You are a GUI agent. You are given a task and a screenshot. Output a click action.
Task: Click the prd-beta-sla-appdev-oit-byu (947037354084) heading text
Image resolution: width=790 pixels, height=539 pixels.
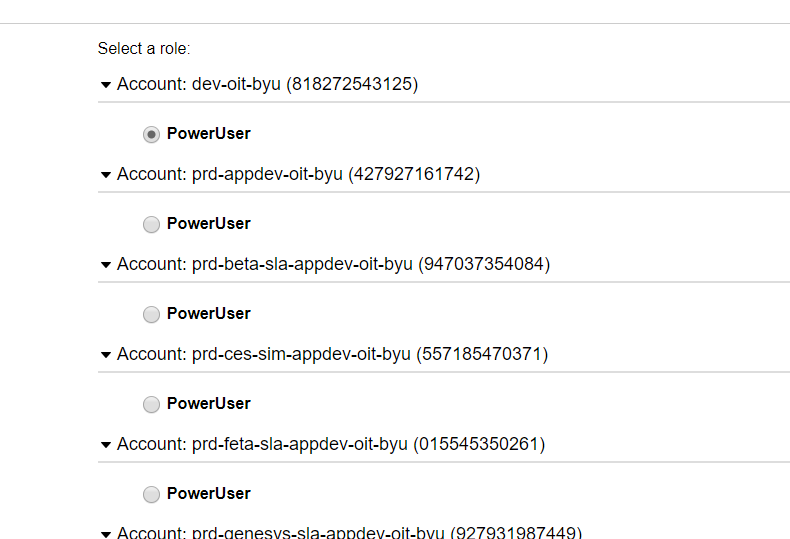point(371,264)
